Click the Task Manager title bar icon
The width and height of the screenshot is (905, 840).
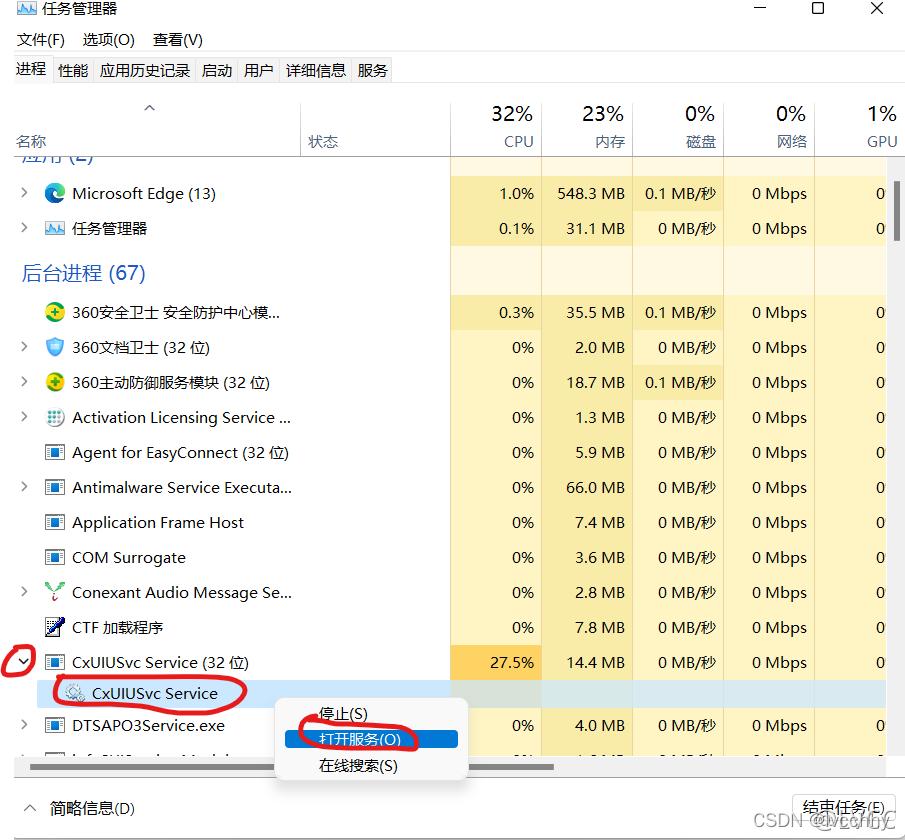(26, 8)
